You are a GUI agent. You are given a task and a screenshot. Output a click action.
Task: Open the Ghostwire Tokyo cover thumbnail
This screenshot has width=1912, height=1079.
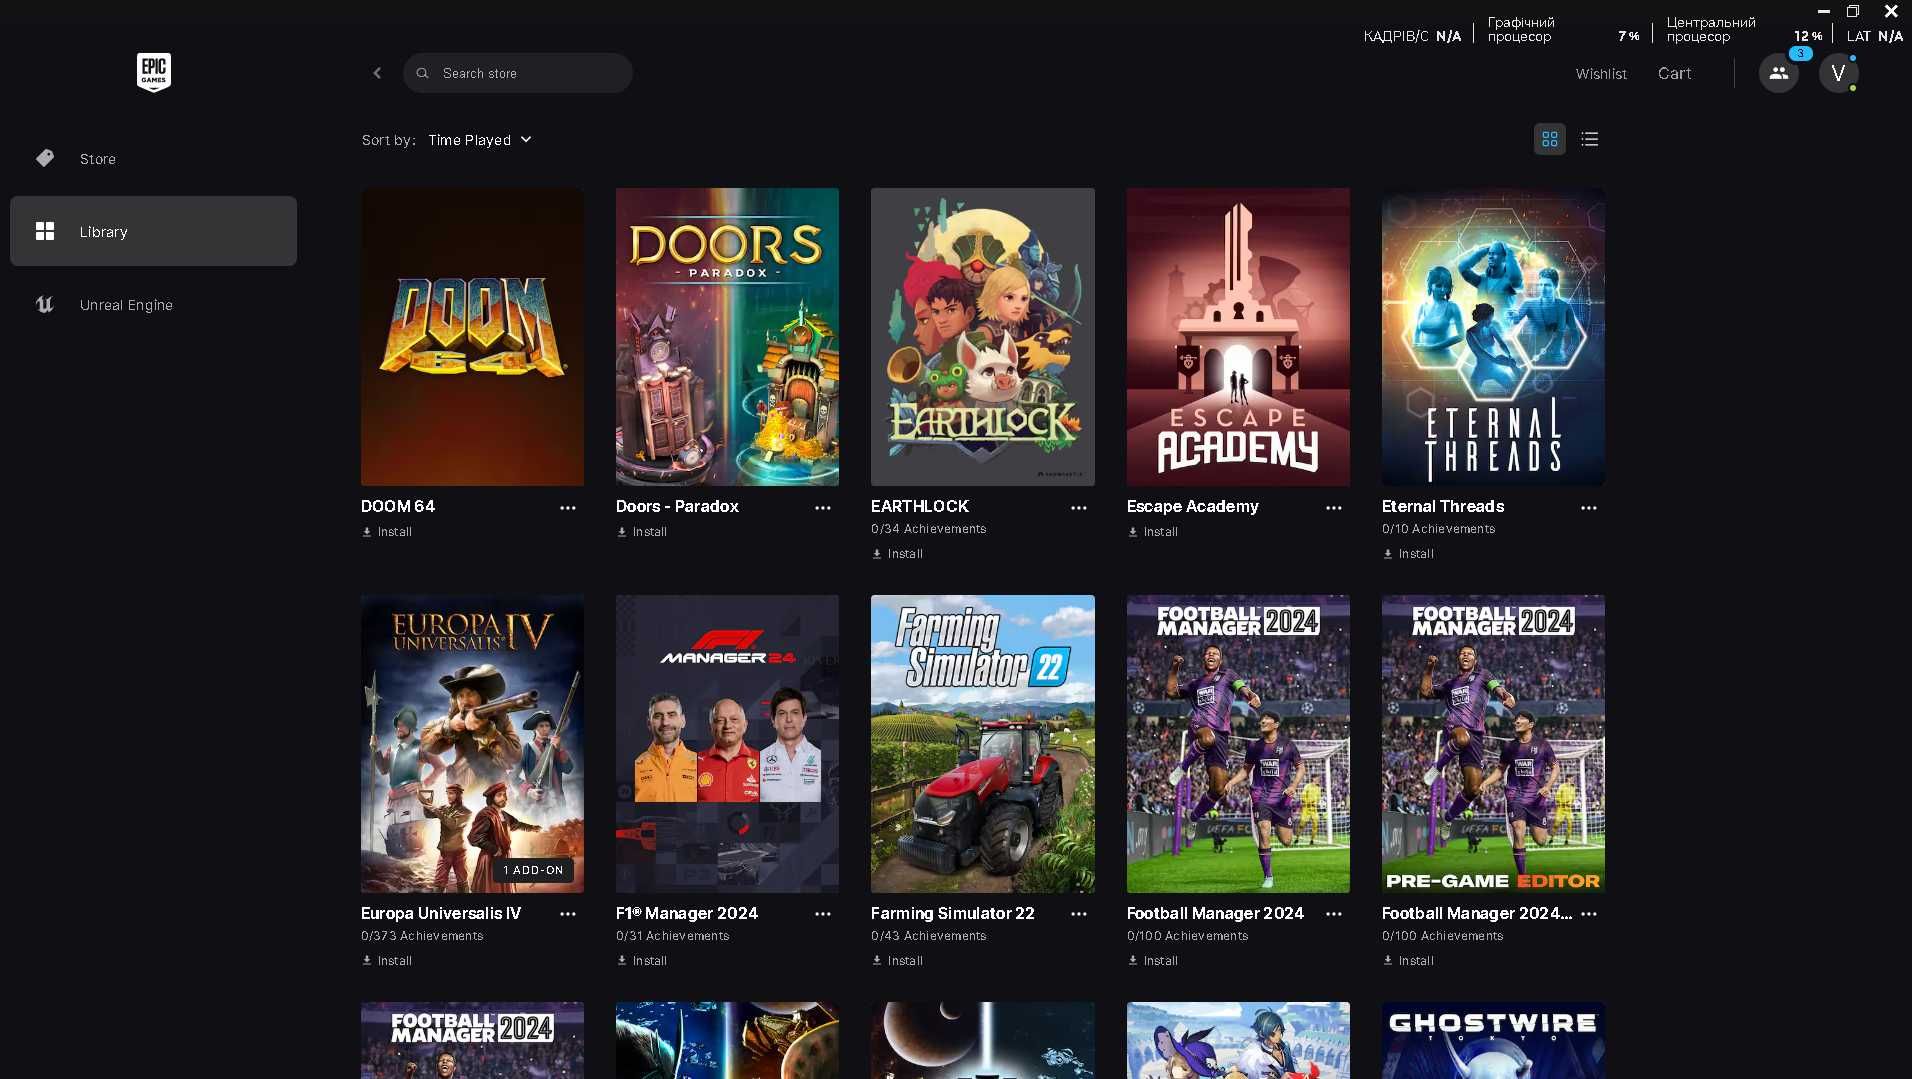[1493, 1040]
